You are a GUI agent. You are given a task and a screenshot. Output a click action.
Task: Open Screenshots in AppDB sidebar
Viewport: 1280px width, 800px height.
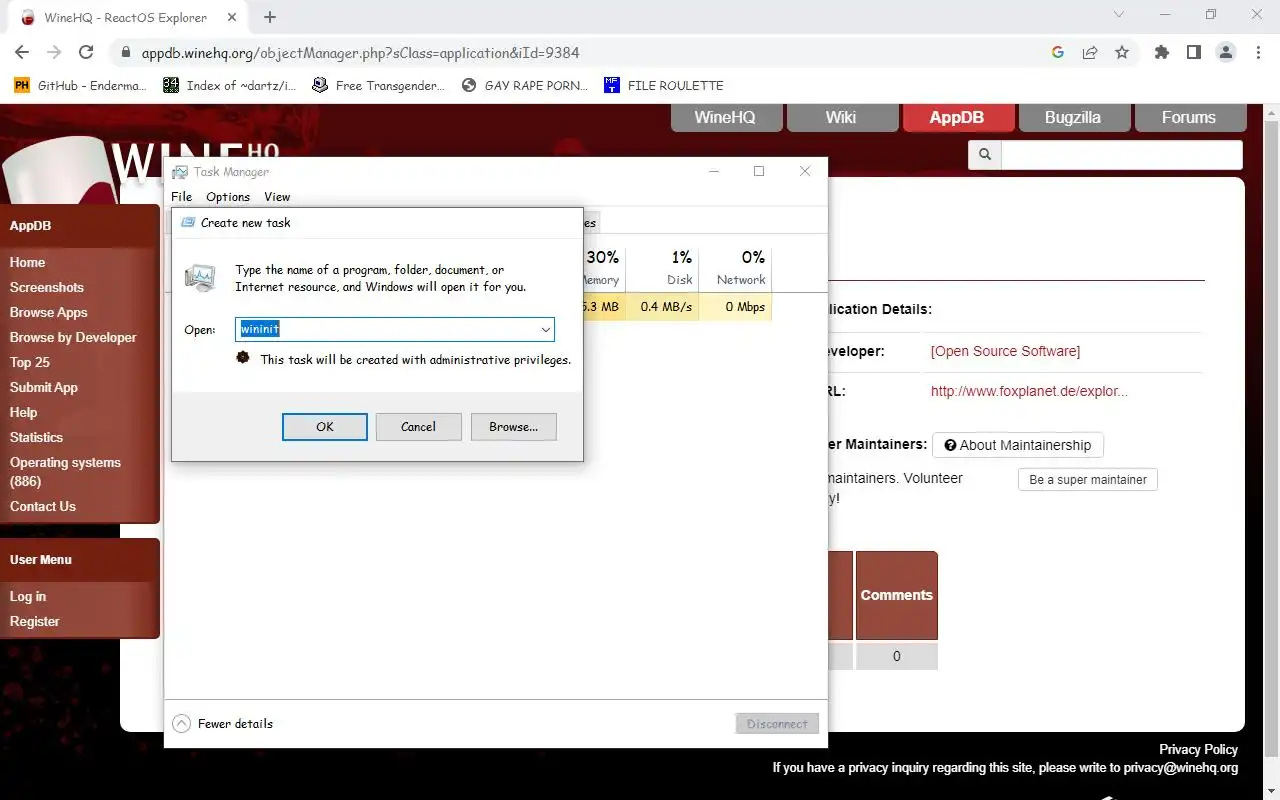[47, 287]
